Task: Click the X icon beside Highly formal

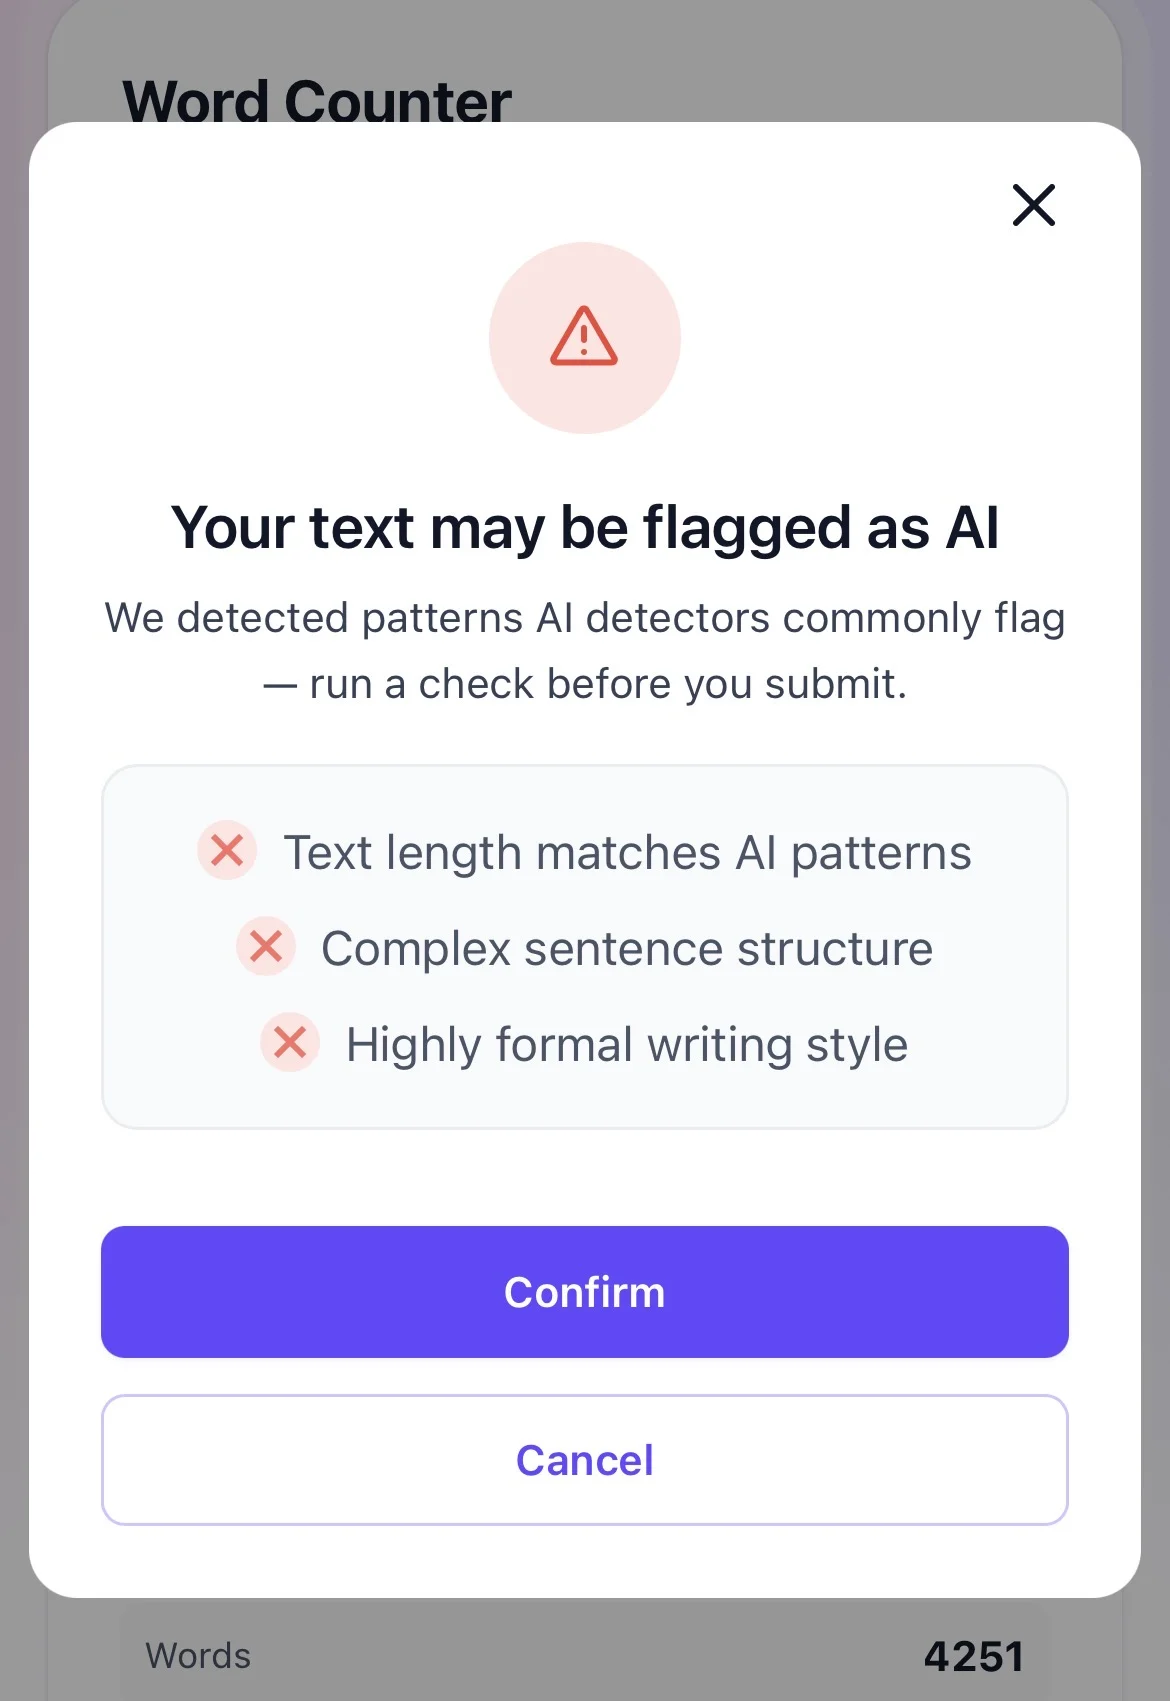Action: tap(290, 1042)
